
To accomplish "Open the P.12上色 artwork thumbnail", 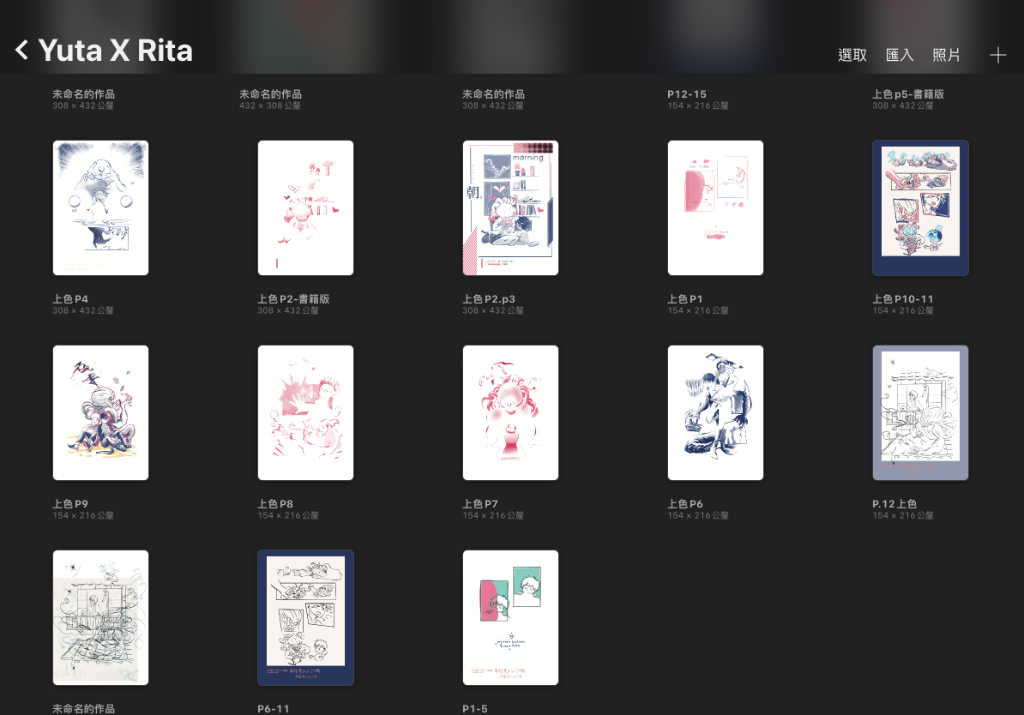I will (921, 413).
